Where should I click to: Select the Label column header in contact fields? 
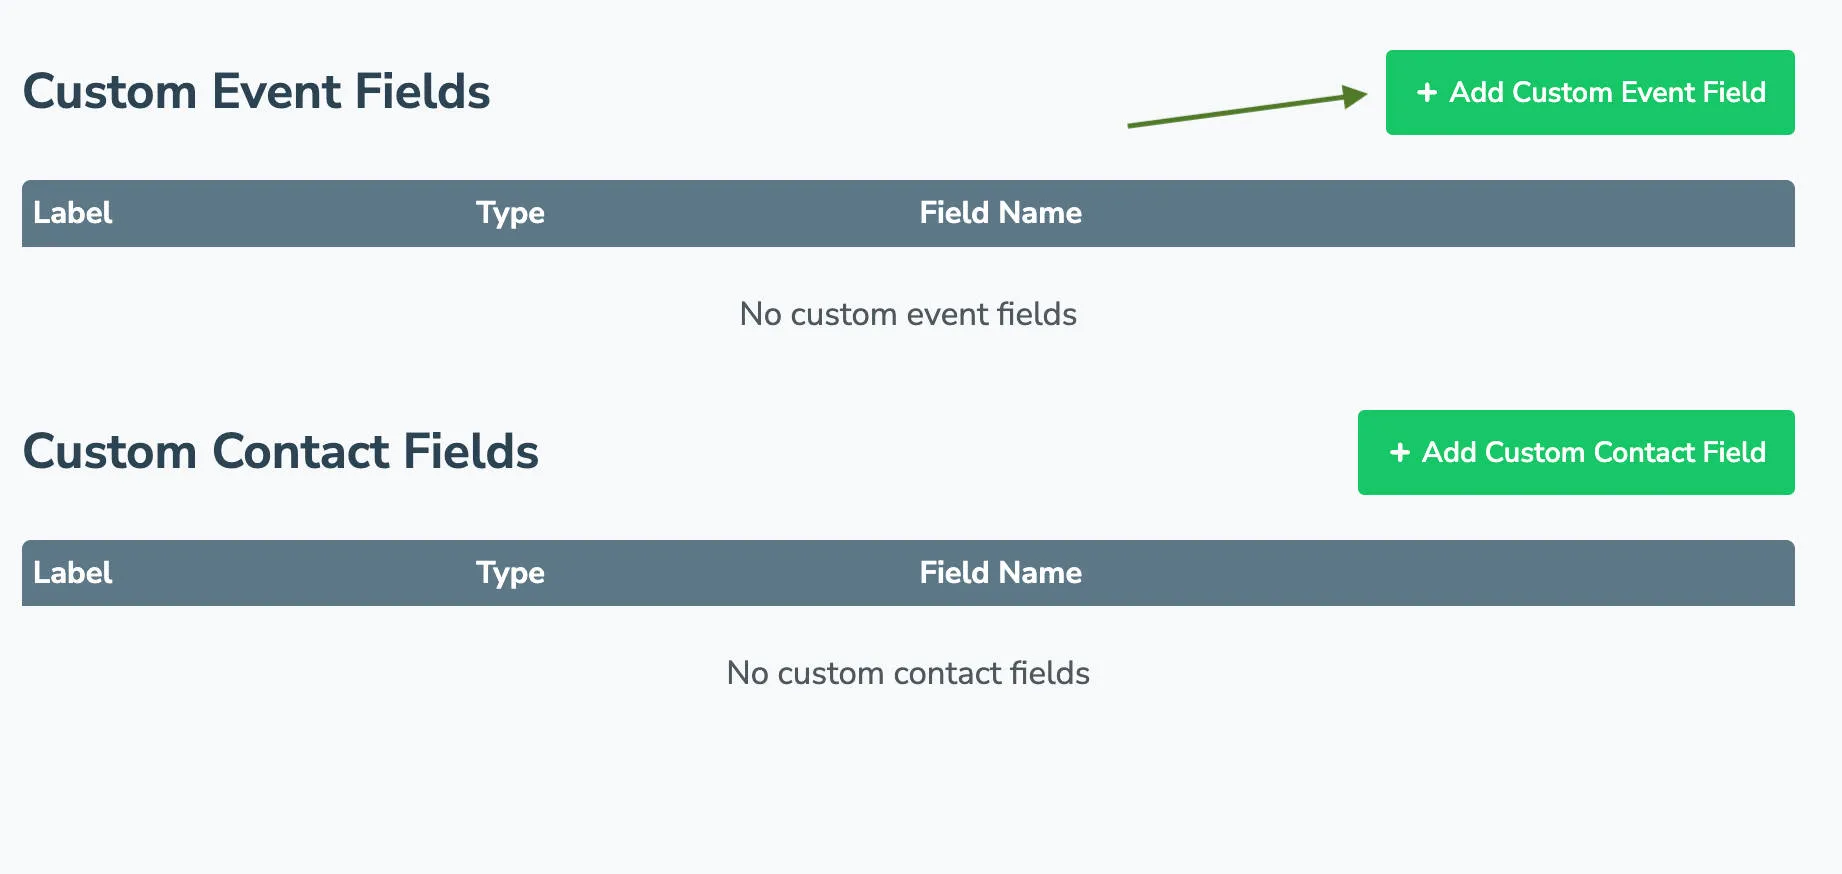point(71,572)
